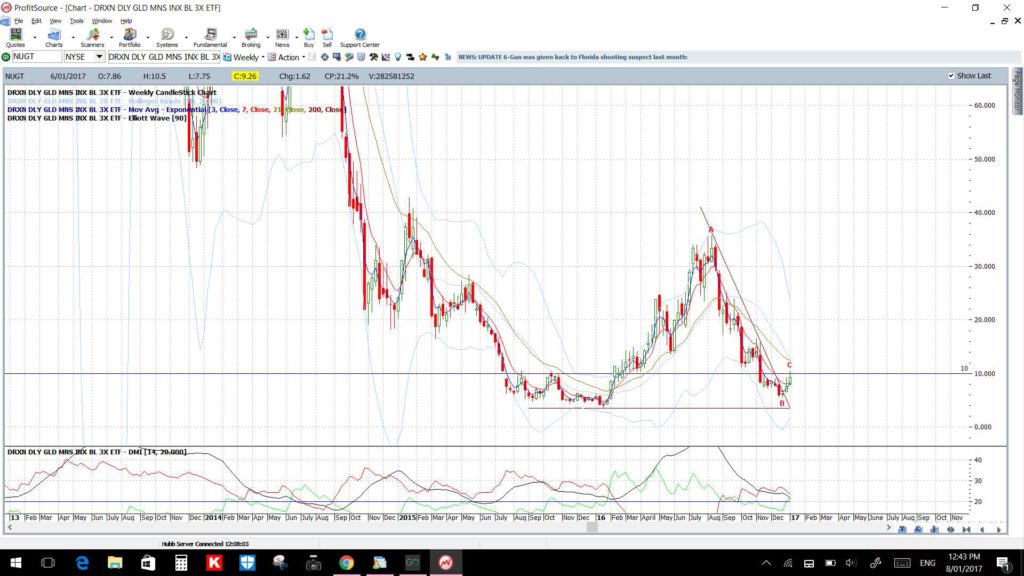Open the Fundamental tool

pos(210,37)
